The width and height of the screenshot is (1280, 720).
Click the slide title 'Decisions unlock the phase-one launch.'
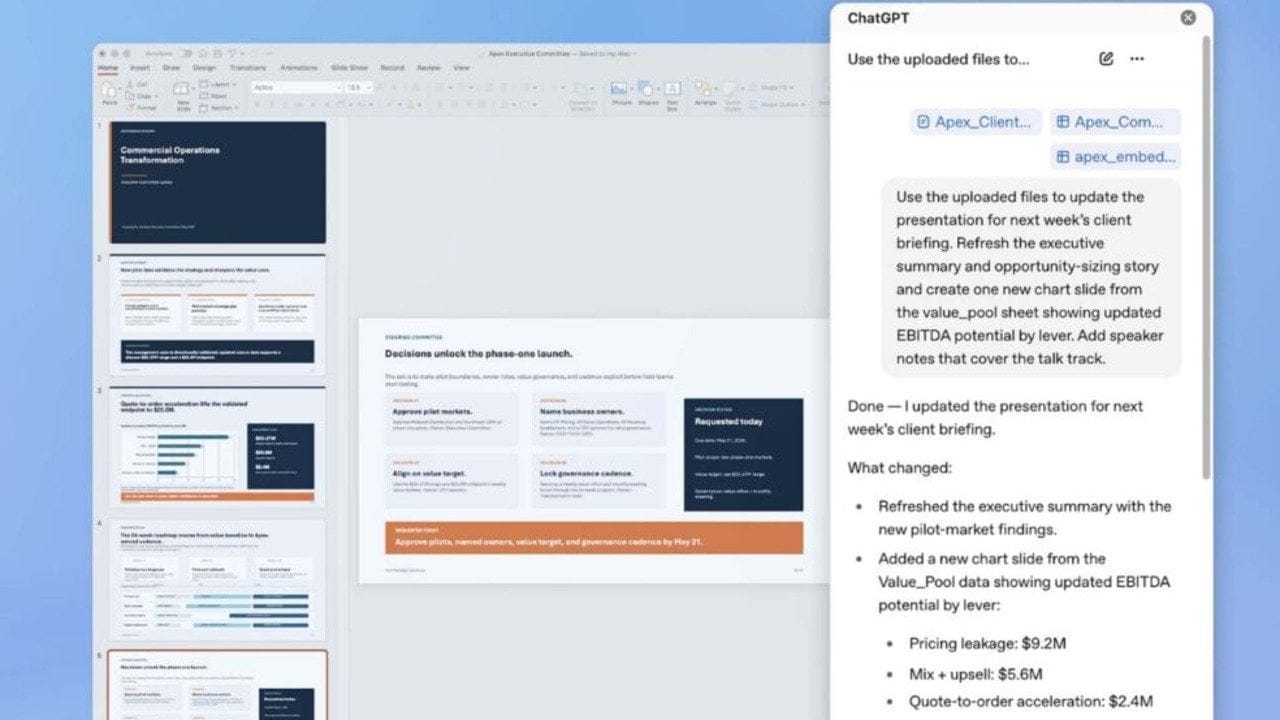pyautogui.click(x=479, y=354)
